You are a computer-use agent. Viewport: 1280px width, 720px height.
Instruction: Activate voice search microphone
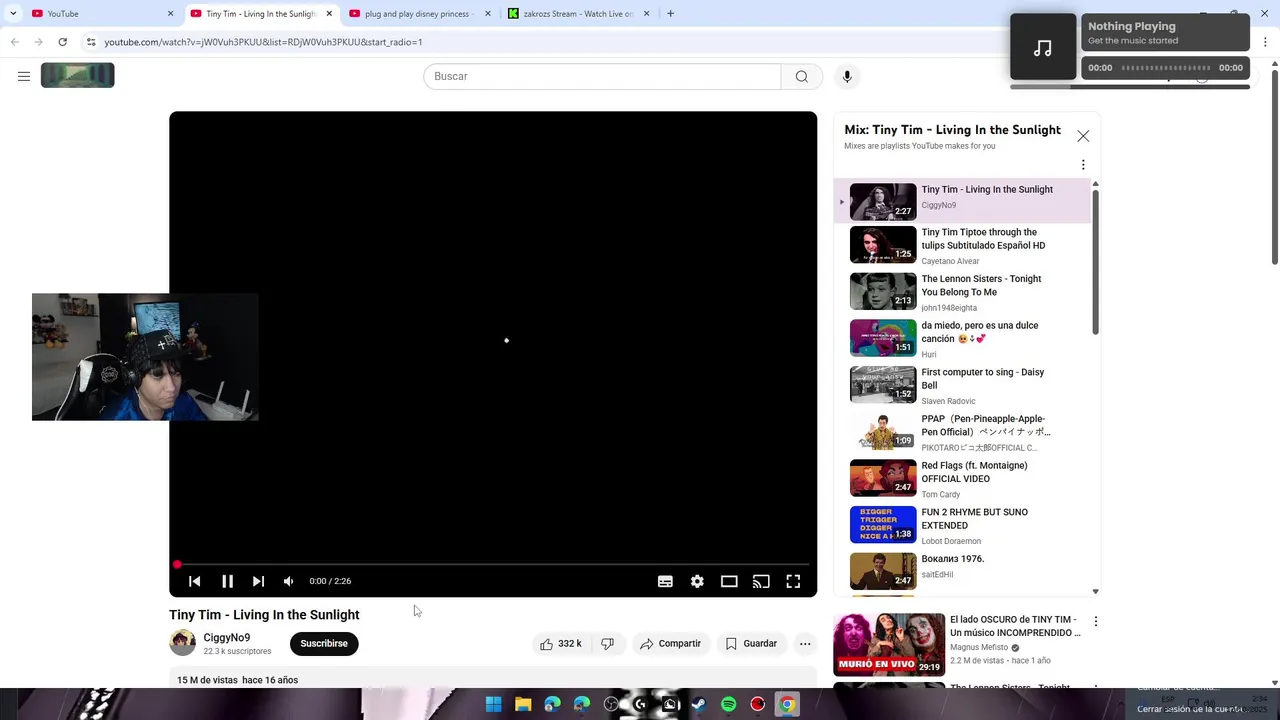pyautogui.click(x=847, y=76)
